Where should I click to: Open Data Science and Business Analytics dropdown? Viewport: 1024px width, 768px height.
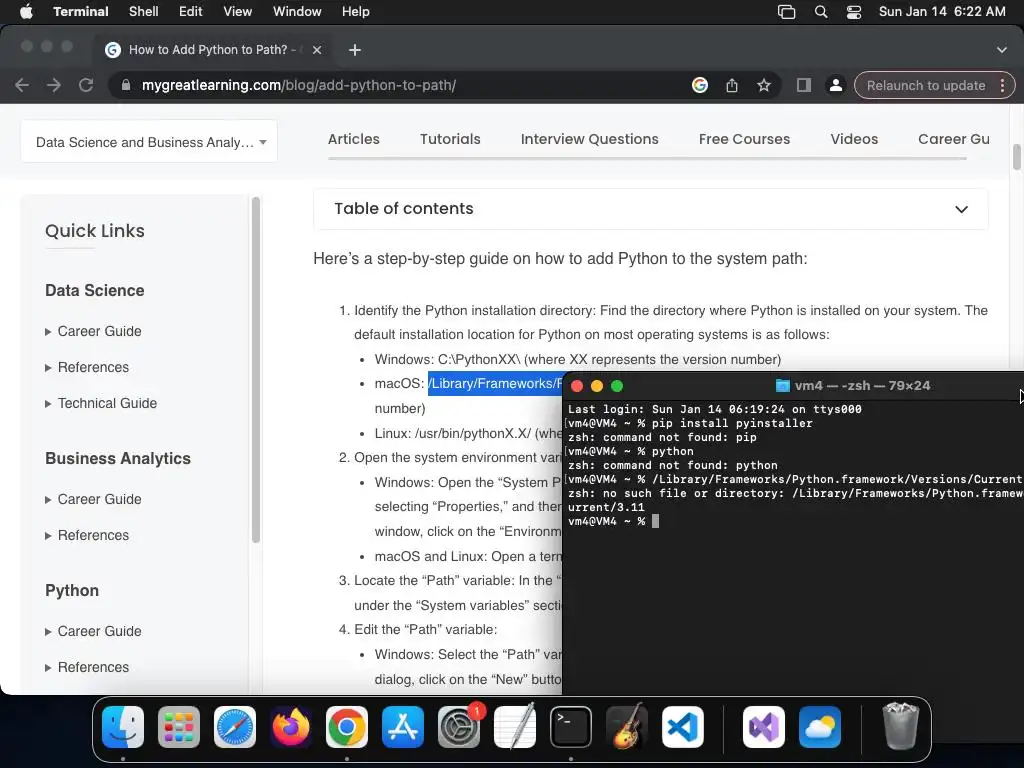click(x=149, y=142)
